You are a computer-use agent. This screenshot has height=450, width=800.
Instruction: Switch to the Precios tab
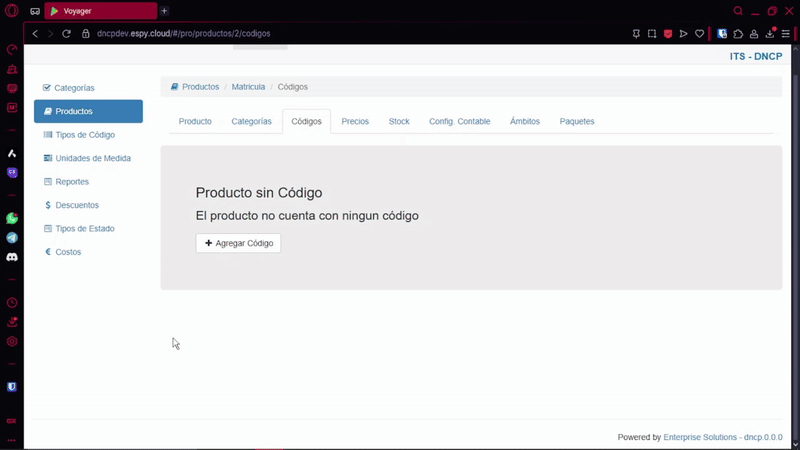tap(355, 121)
